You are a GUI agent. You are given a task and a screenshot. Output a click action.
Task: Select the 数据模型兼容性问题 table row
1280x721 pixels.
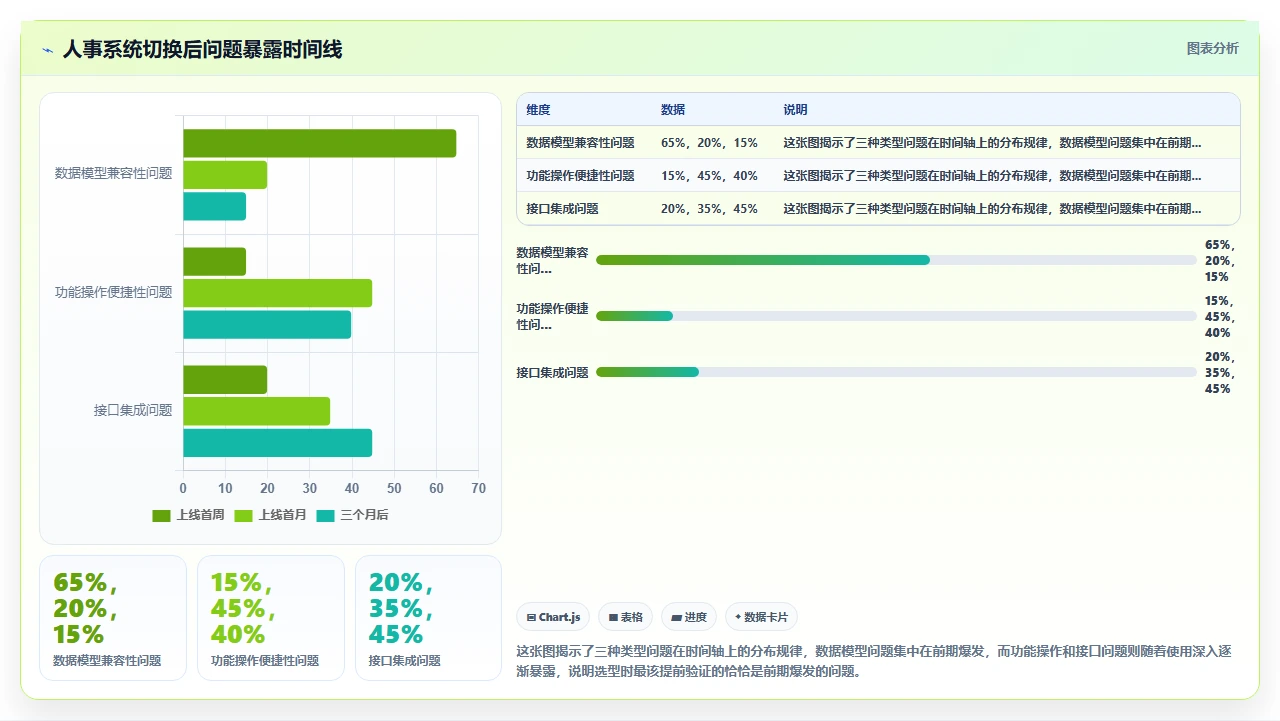[878, 143]
